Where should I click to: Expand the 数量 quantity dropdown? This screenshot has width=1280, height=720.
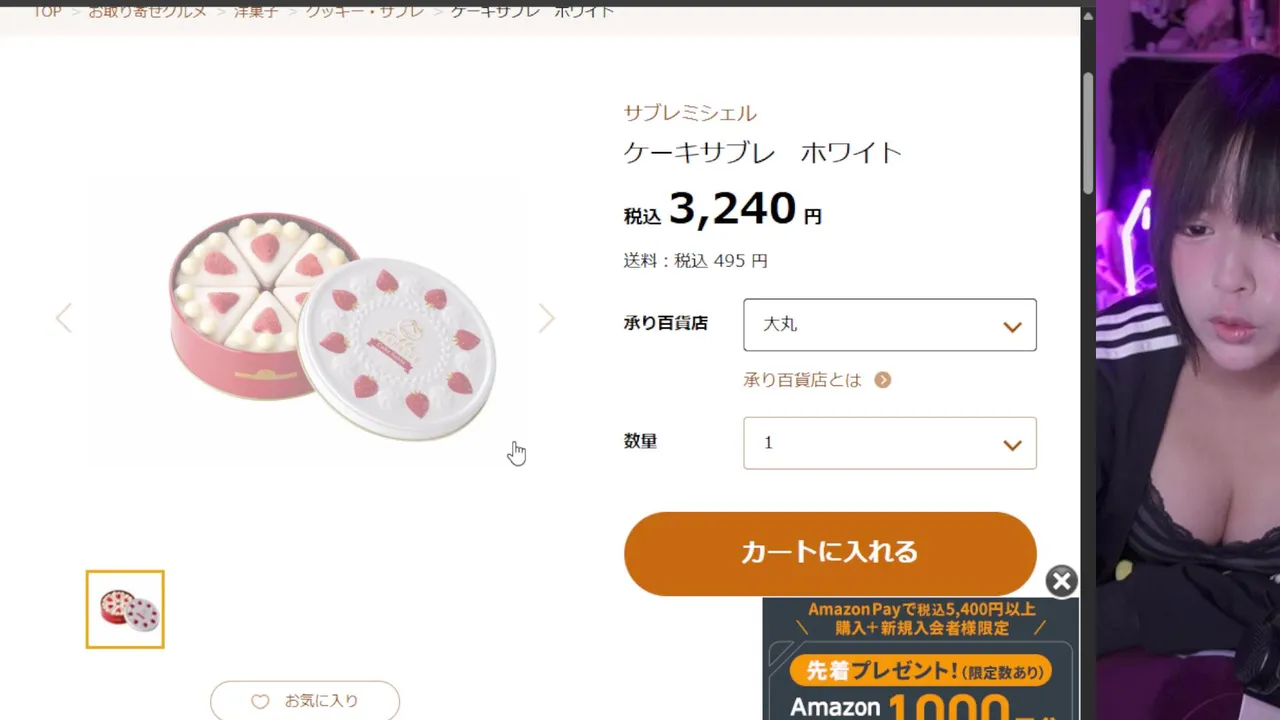click(x=889, y=443)
